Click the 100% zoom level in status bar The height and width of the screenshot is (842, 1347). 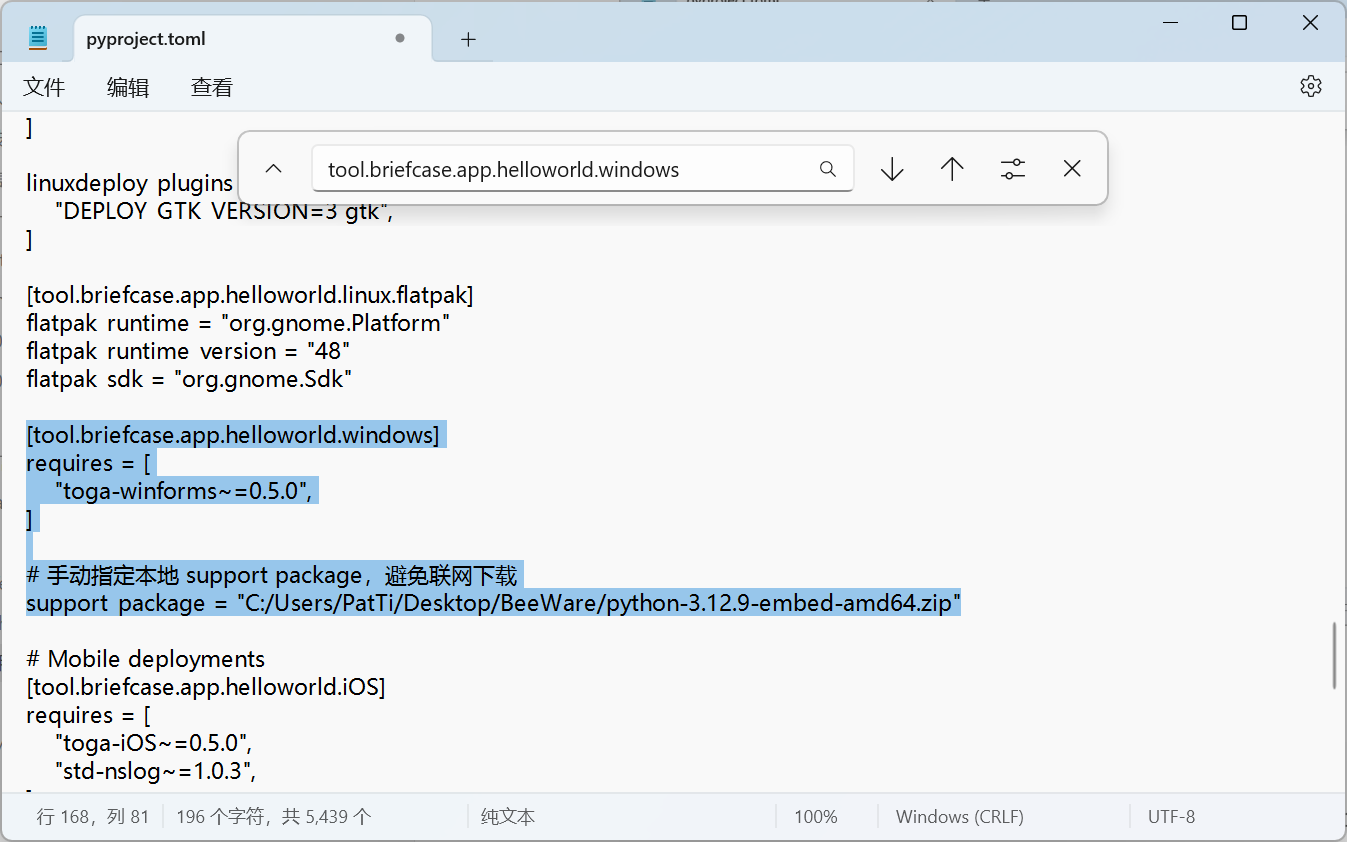(816, 817)
